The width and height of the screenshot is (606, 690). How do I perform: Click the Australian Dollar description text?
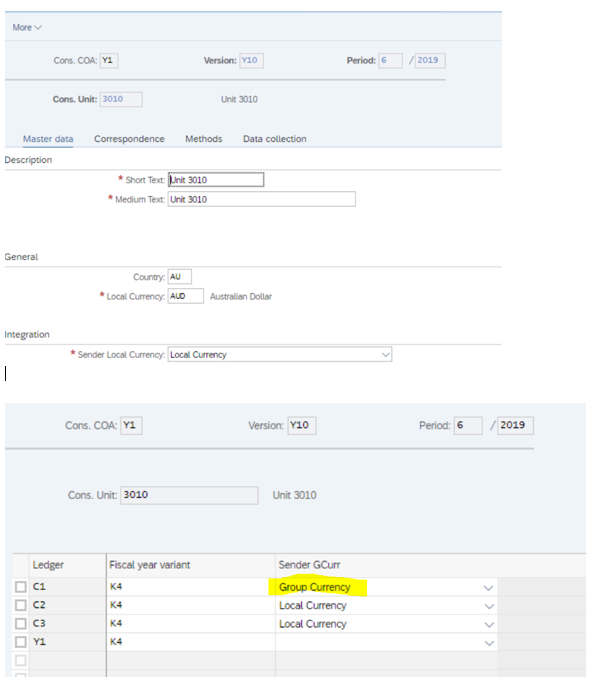[x=241, y=297]
